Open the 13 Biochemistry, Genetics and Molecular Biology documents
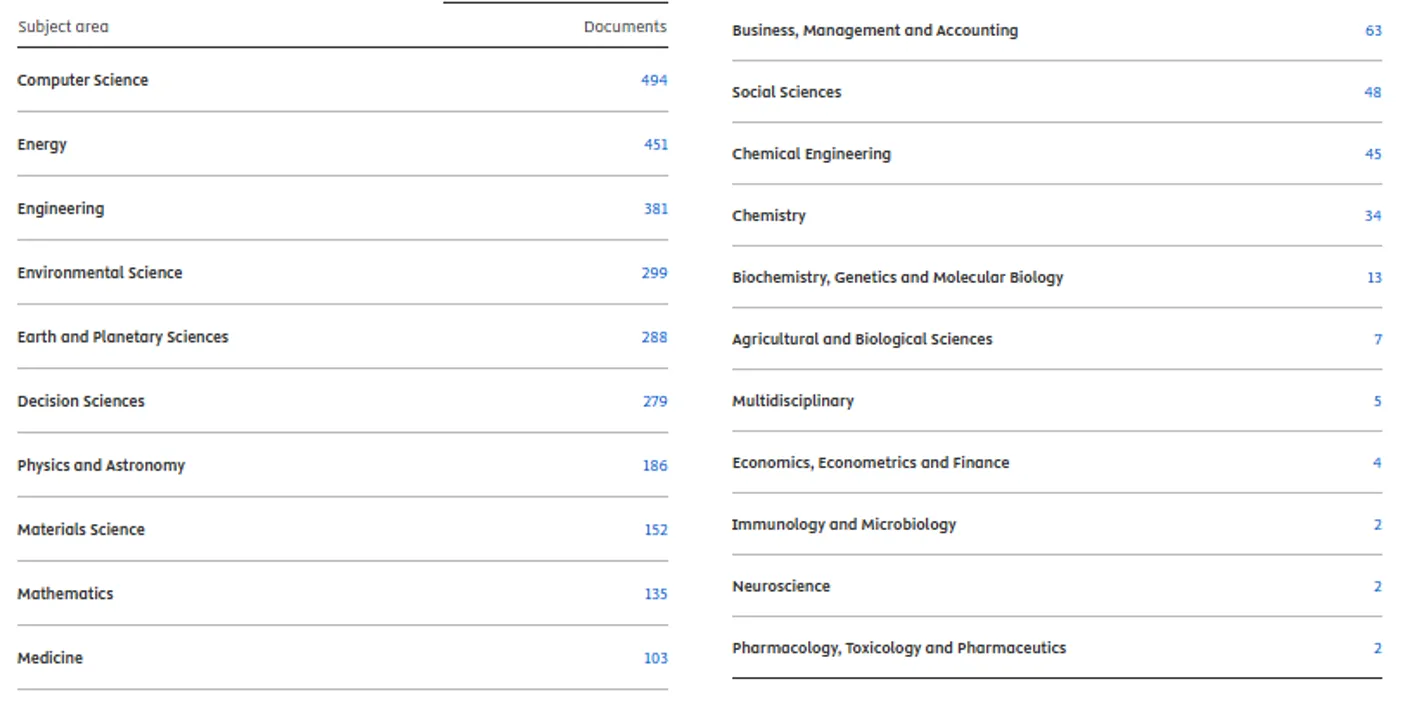The height and width of the screenshot is (703, 1410). tap(1374, 278)
